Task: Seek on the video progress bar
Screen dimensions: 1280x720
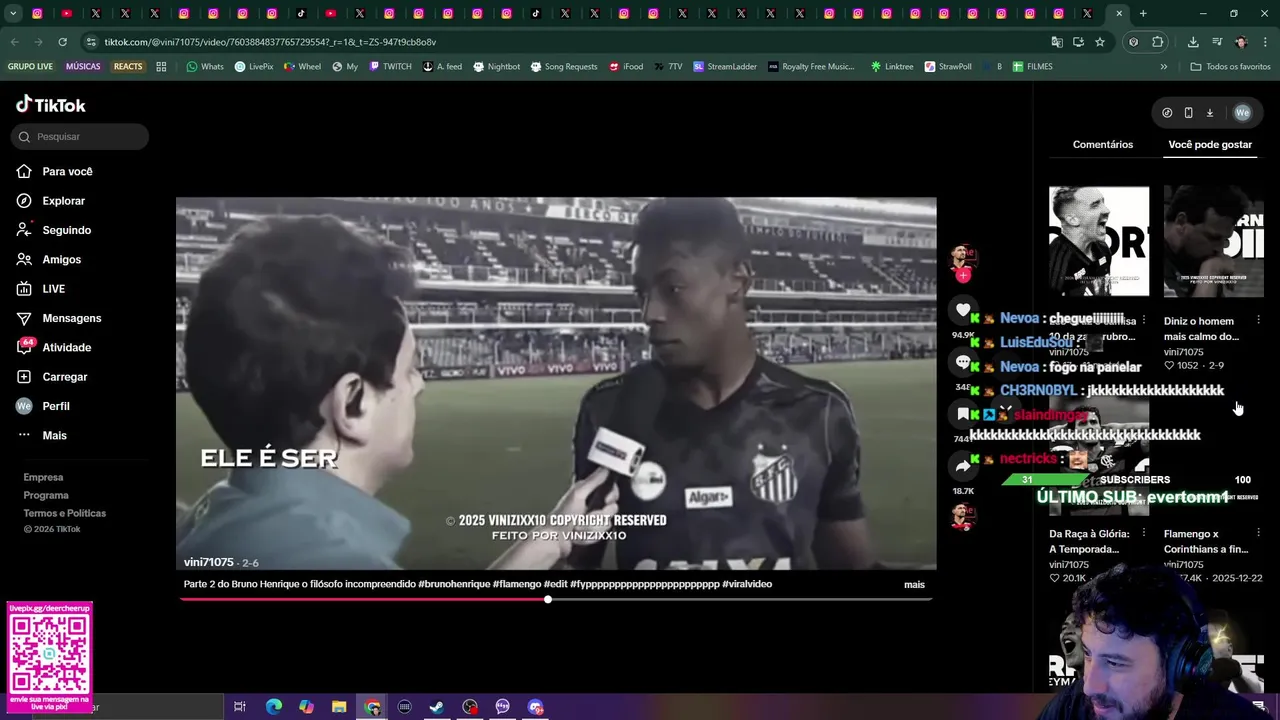Action: pos(556,600)
